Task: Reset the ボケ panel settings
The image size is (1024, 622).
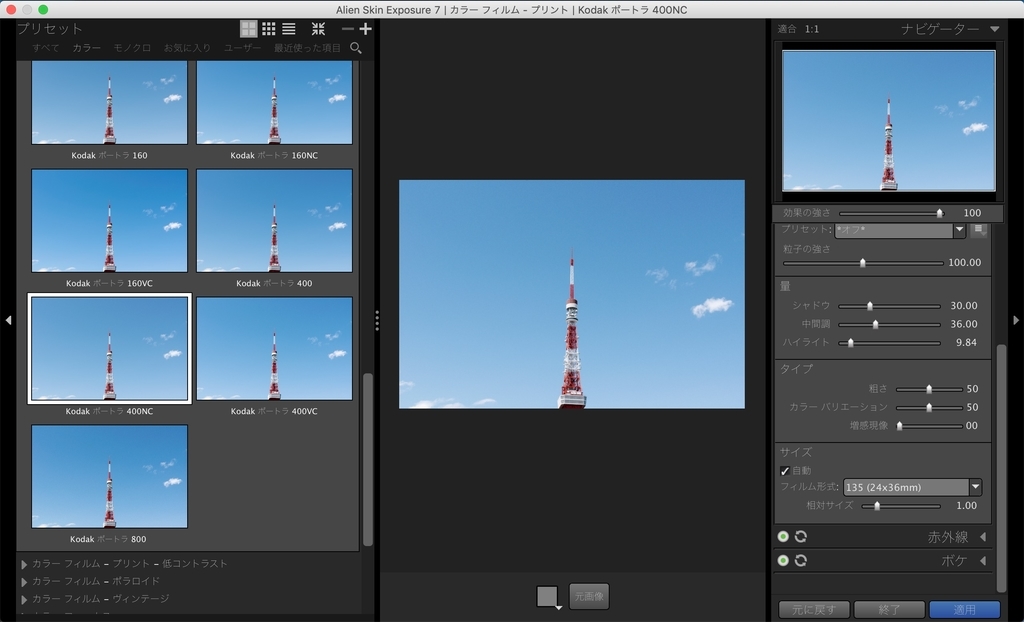Action: [801, 561]
